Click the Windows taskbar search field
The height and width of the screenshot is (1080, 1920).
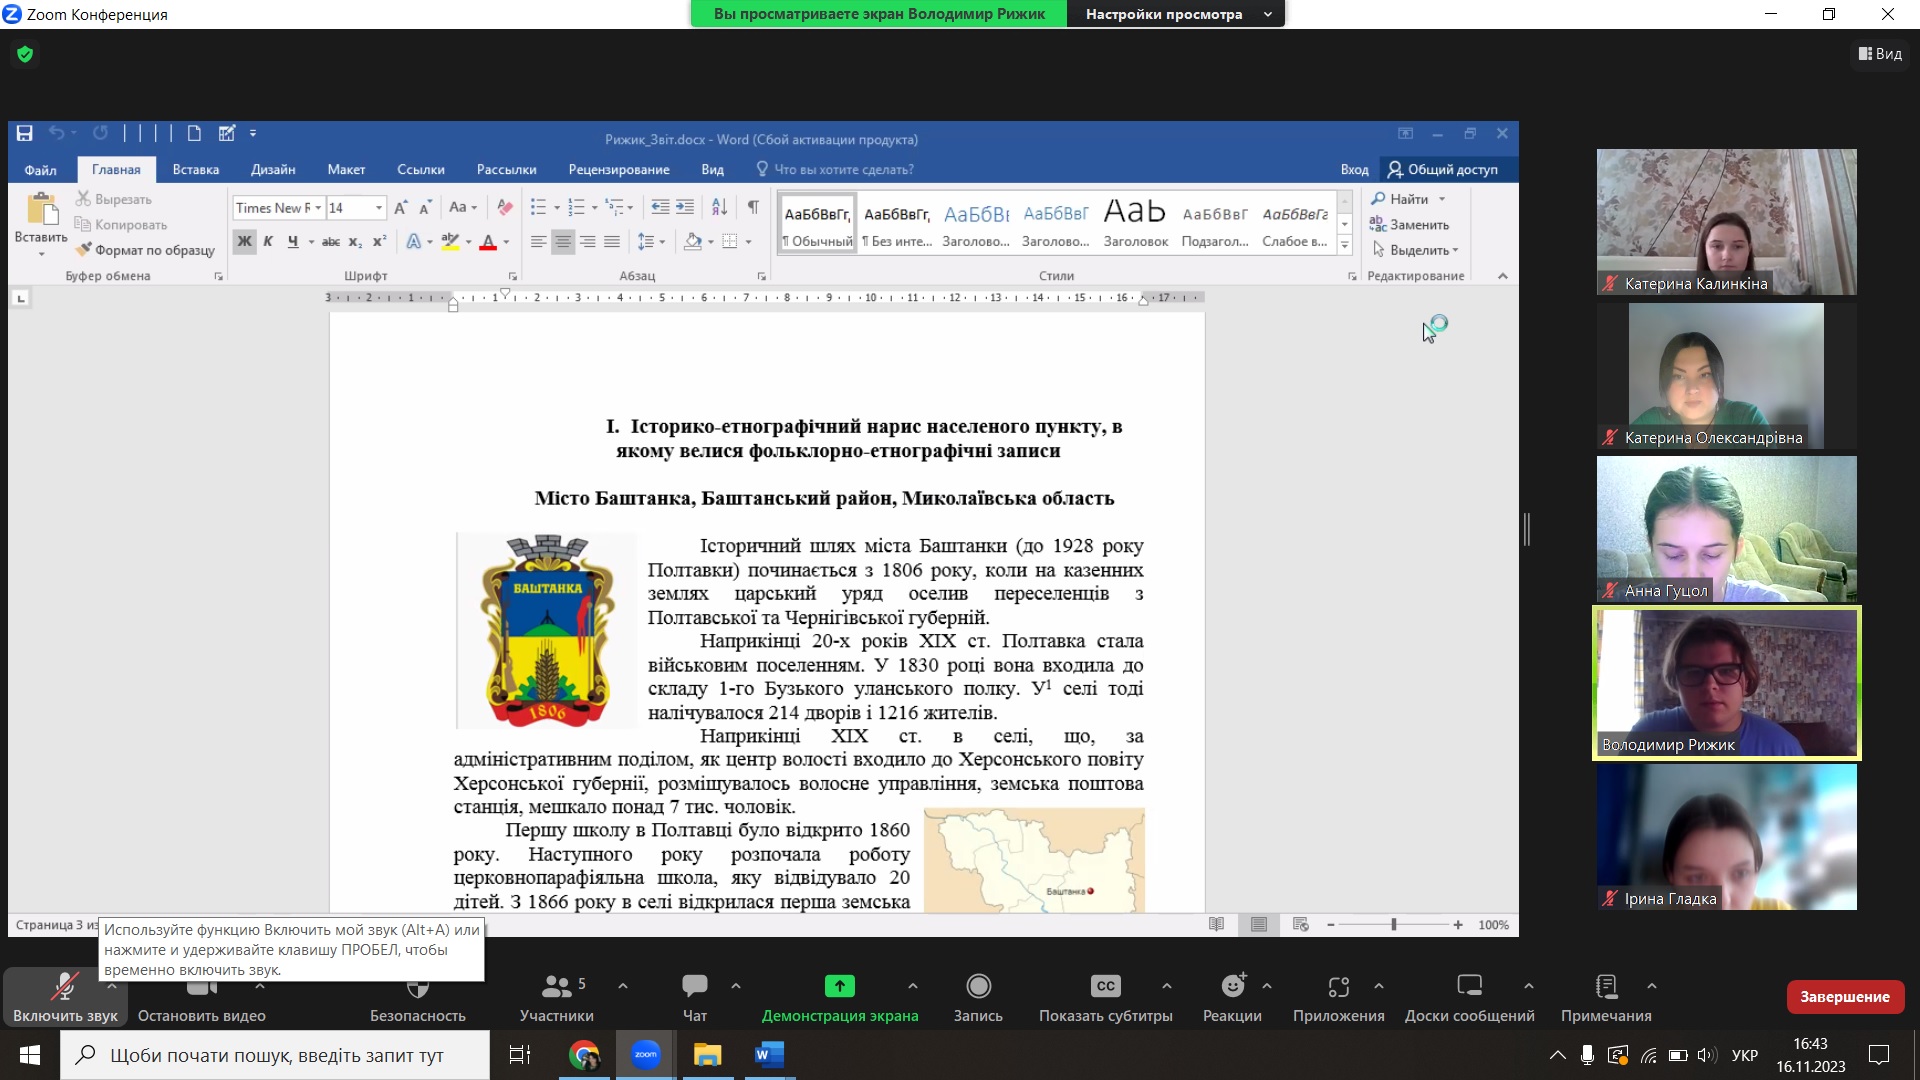click(276, 1055)
